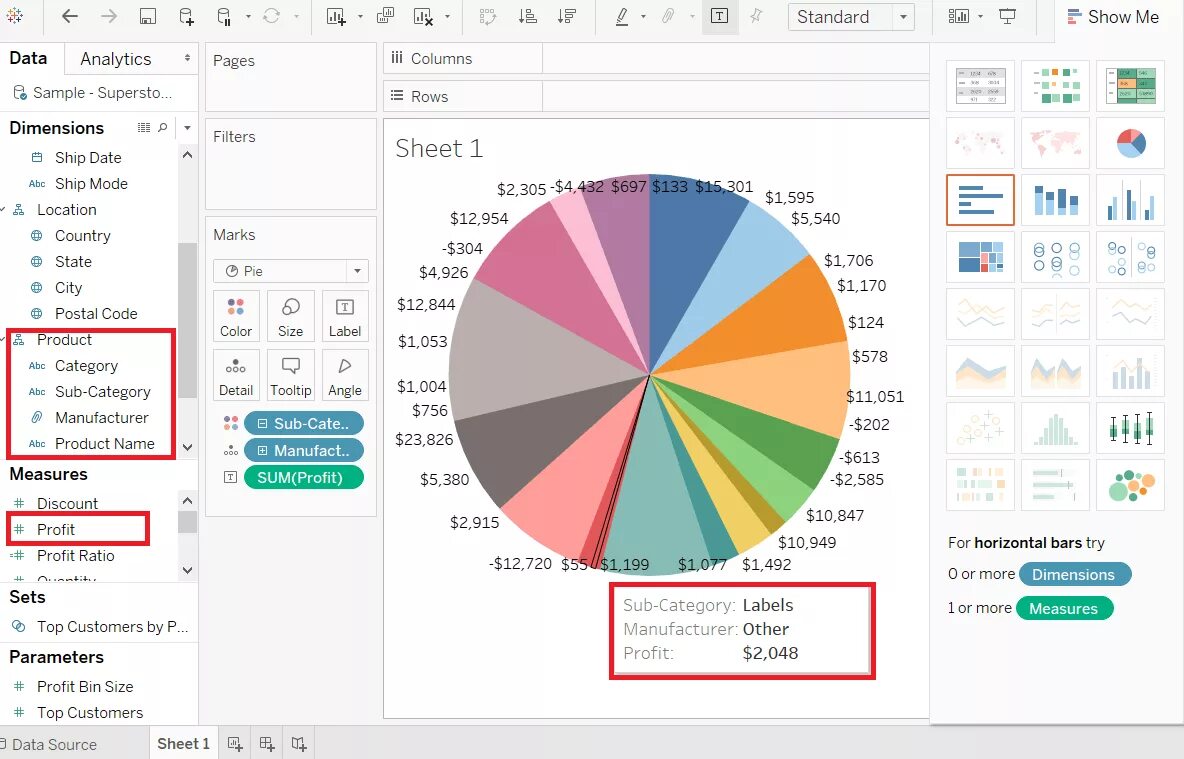This screenshot has height=759, width=1184.
Task: Select packed bubbles thumbnail in Show Me
Action: [x=1130, y=485]
